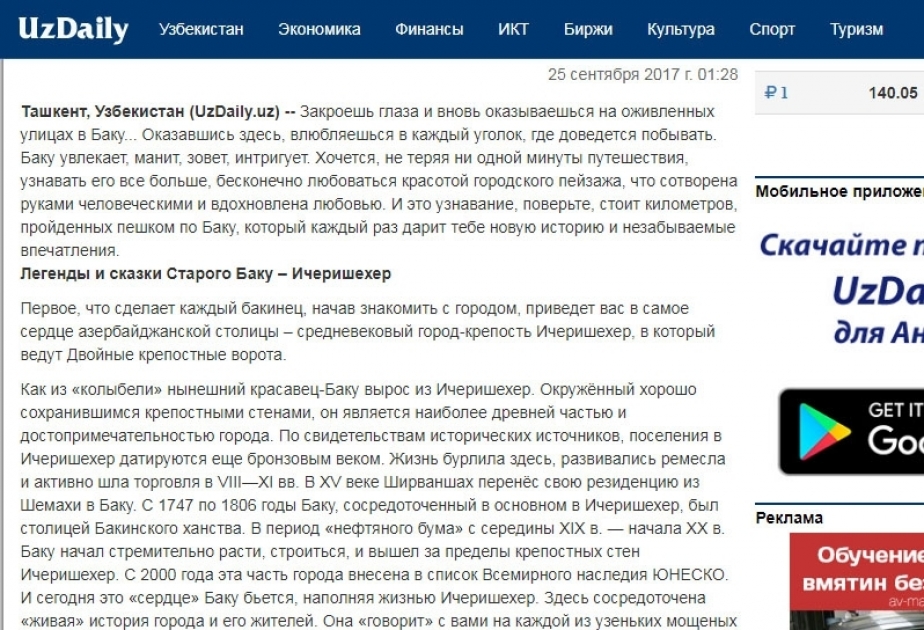
Task: Click the Реклама sidebar heading
Action: (789, 518)
